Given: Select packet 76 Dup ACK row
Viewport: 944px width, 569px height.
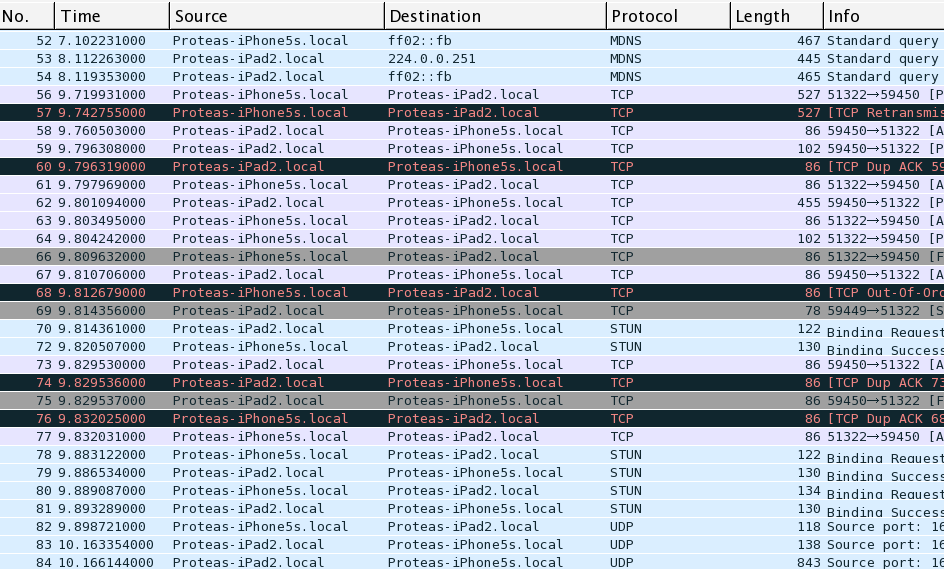Looking at the screenshot, I should click(x=472, y=419).
